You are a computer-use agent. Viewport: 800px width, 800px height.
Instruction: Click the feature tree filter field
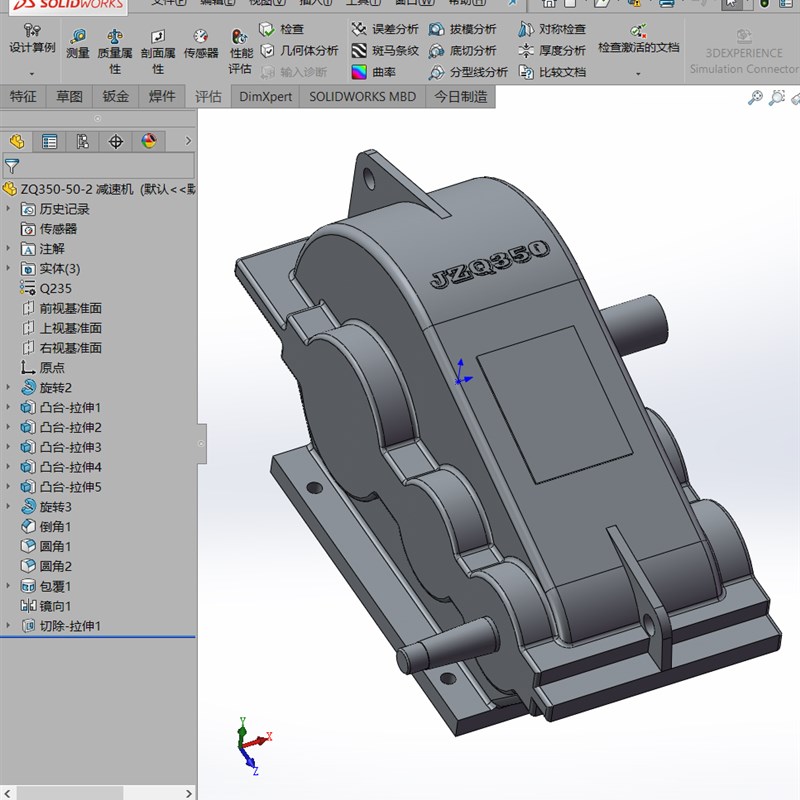click(x=100, y=166)
